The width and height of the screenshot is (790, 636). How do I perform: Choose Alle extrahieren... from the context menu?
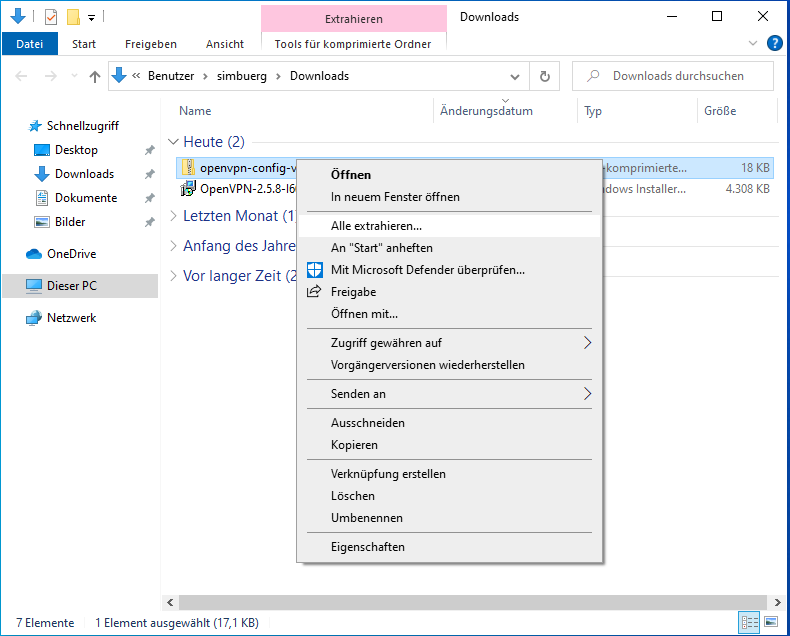pos(376,226)
